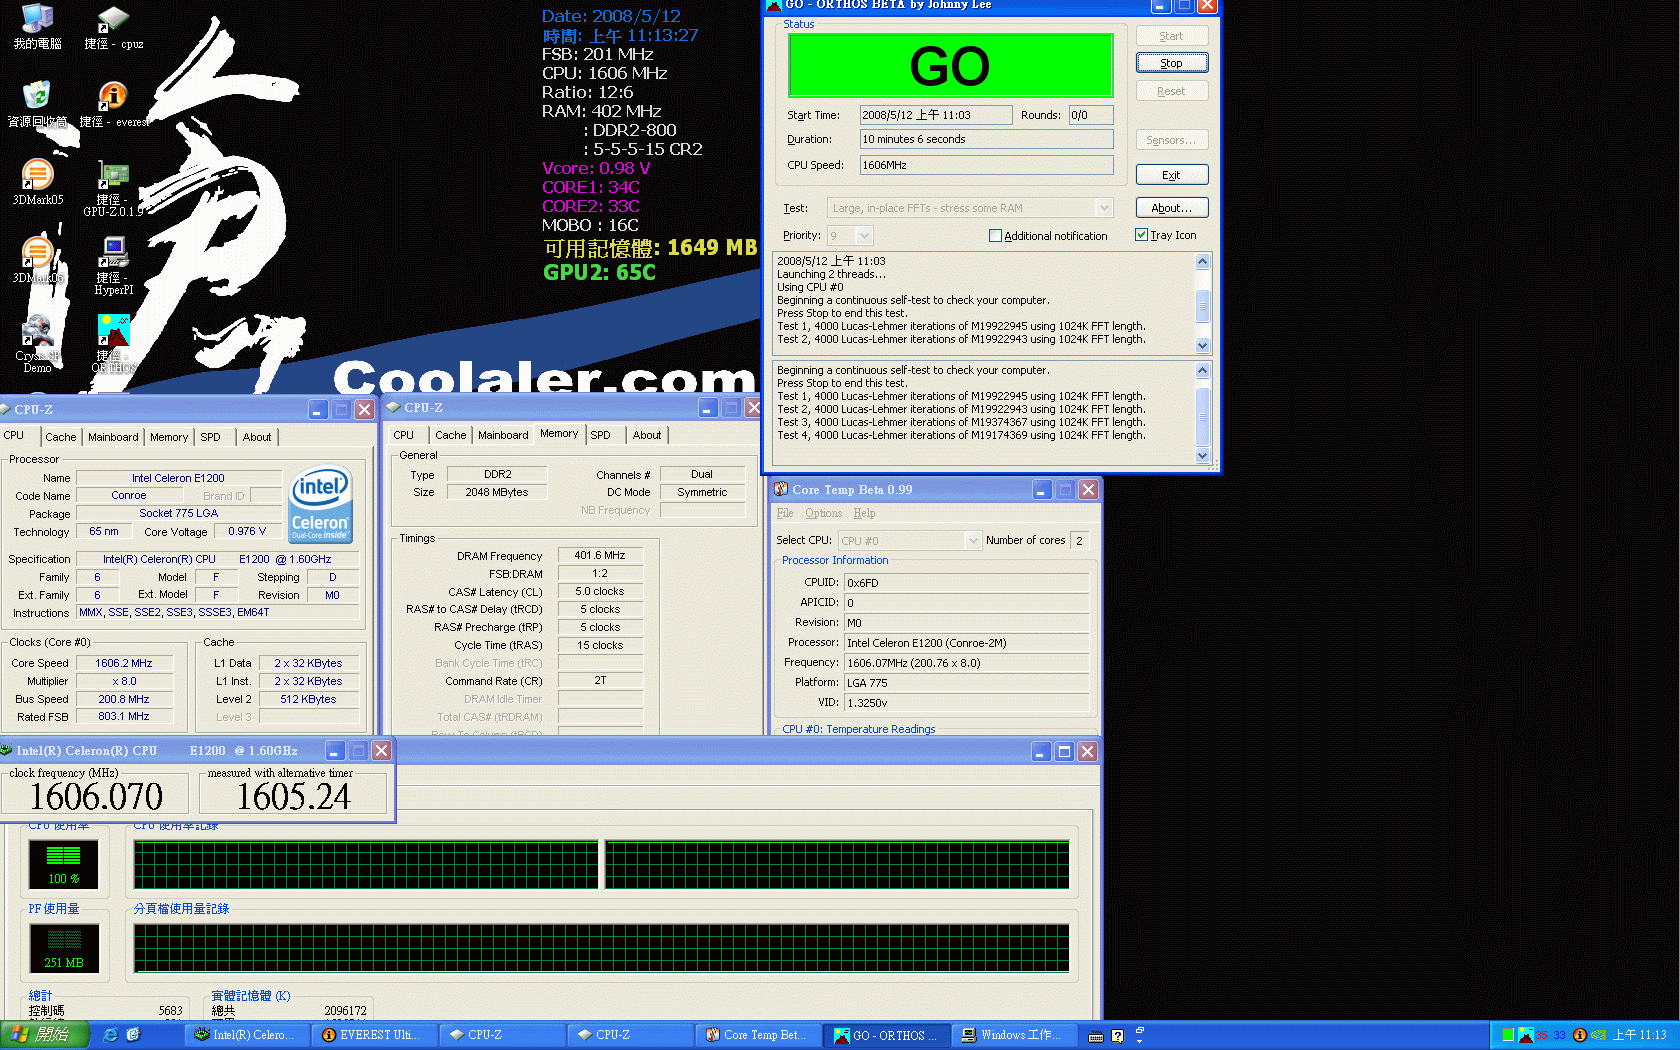Click the PF usage 251 MB gauge
The image size is (1680, 1050).
pos(63,948)
